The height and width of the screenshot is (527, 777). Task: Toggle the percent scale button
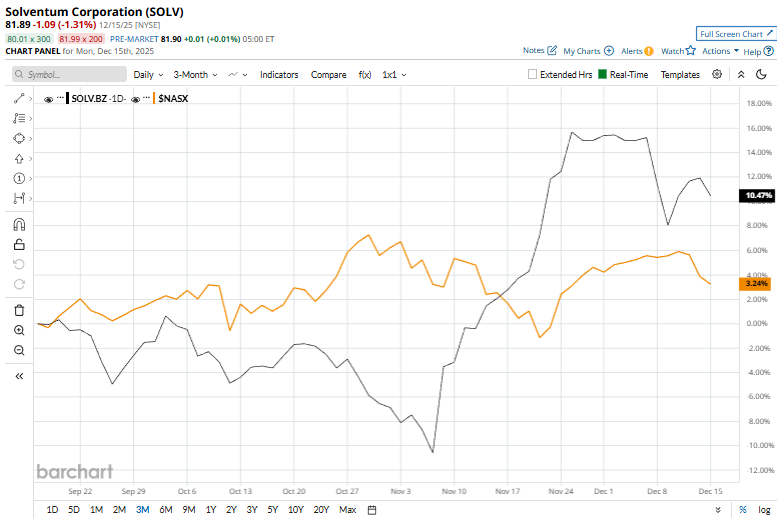coord(743,510)
